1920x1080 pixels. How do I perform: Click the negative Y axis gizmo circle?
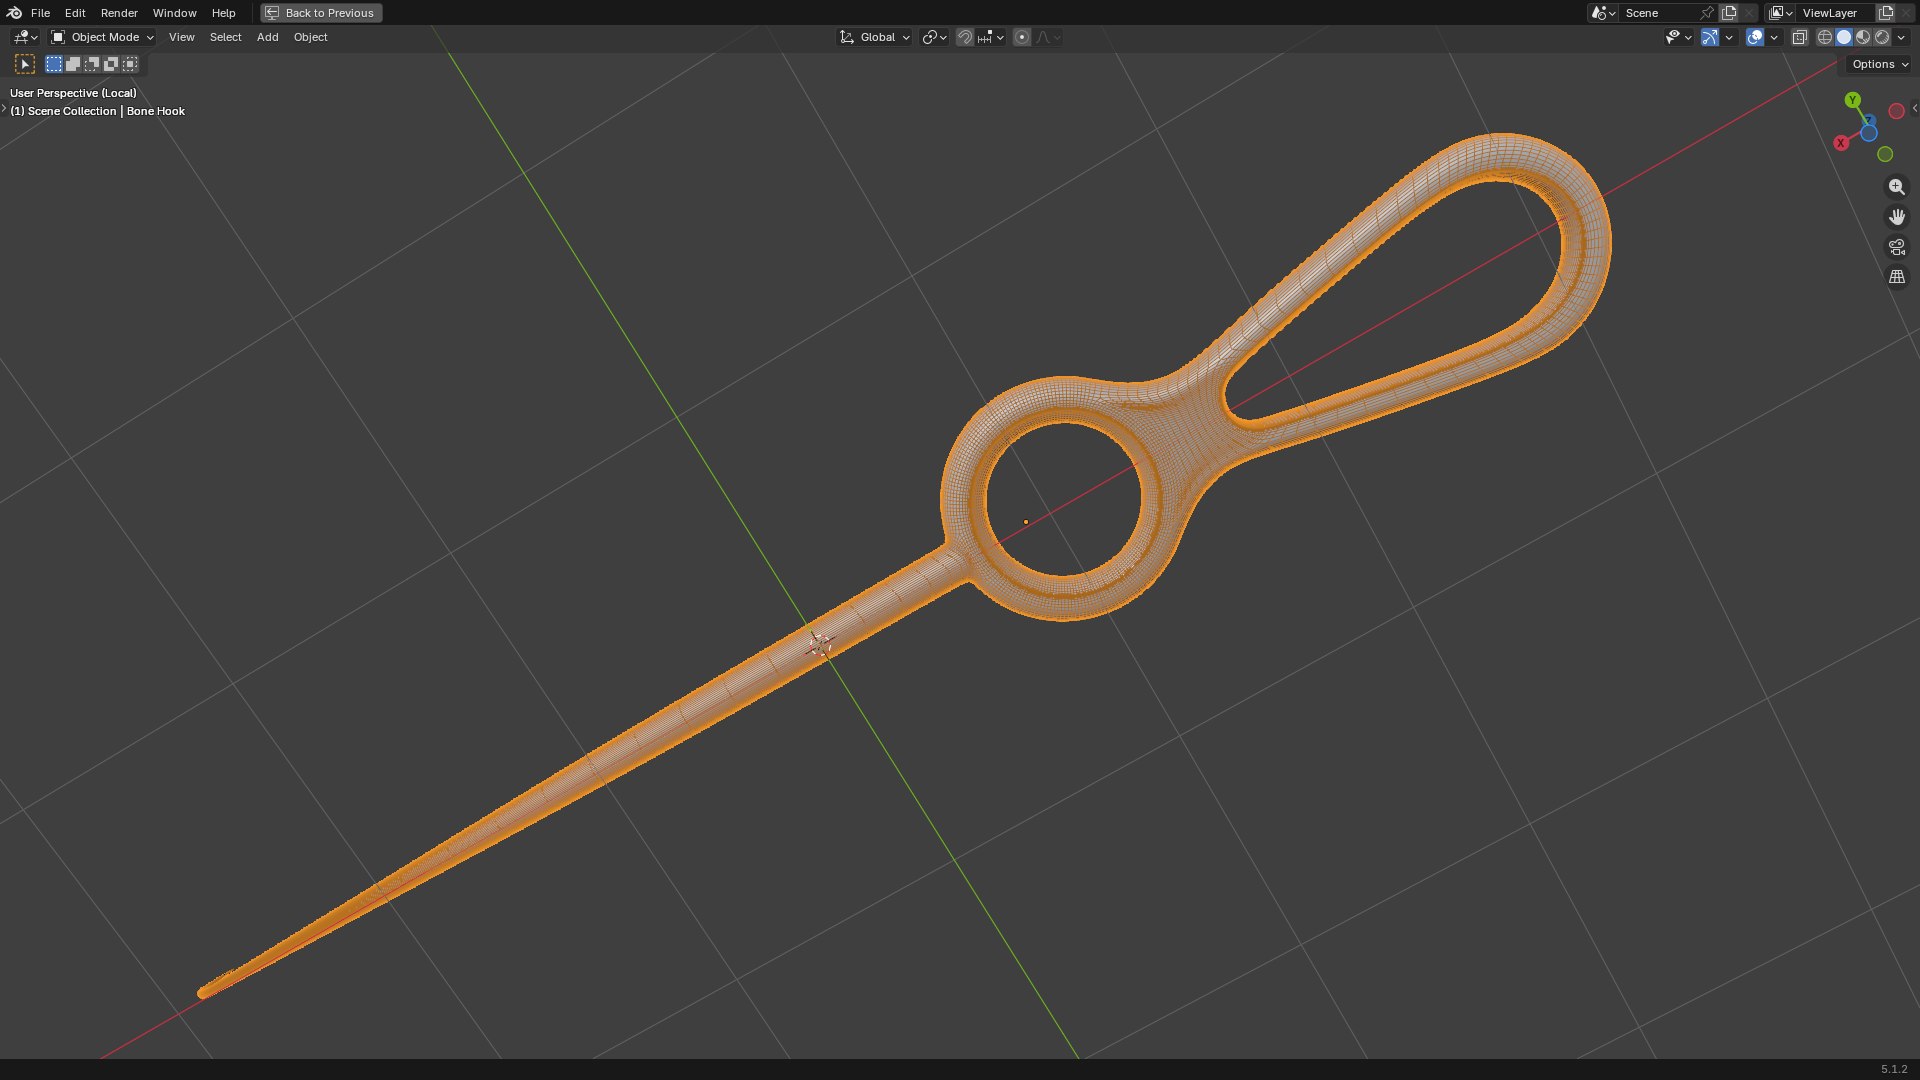(1885, 154)
